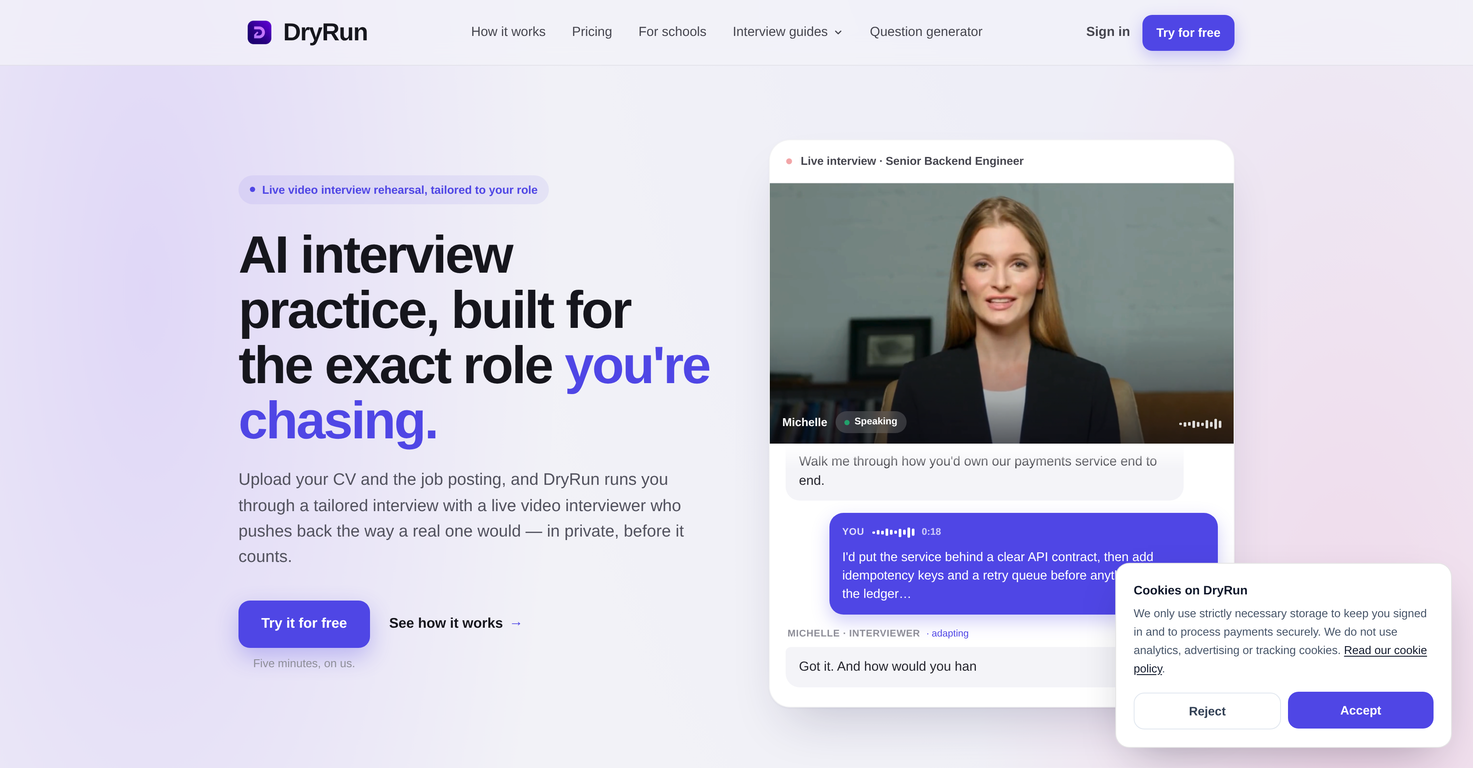Click the message about the payments service
The image size is (1473, 768).
(984, 471)
